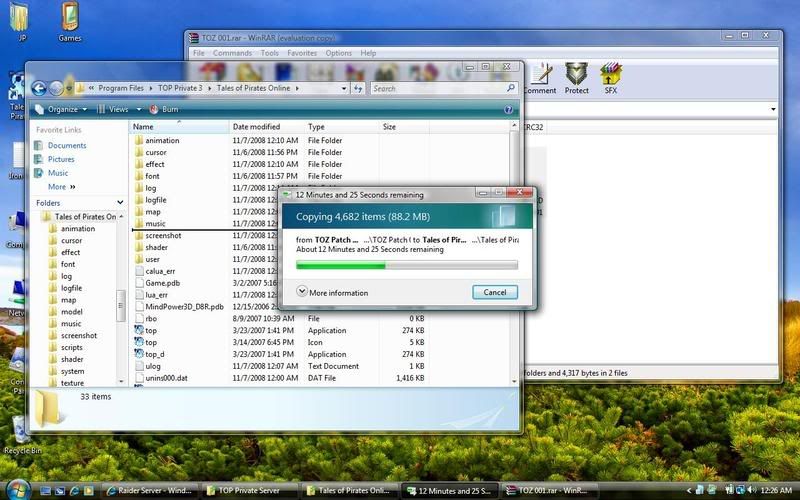Collapse the Folders pane chevron
The height and width of the screenshot is (500, 800).
point(121,202)
